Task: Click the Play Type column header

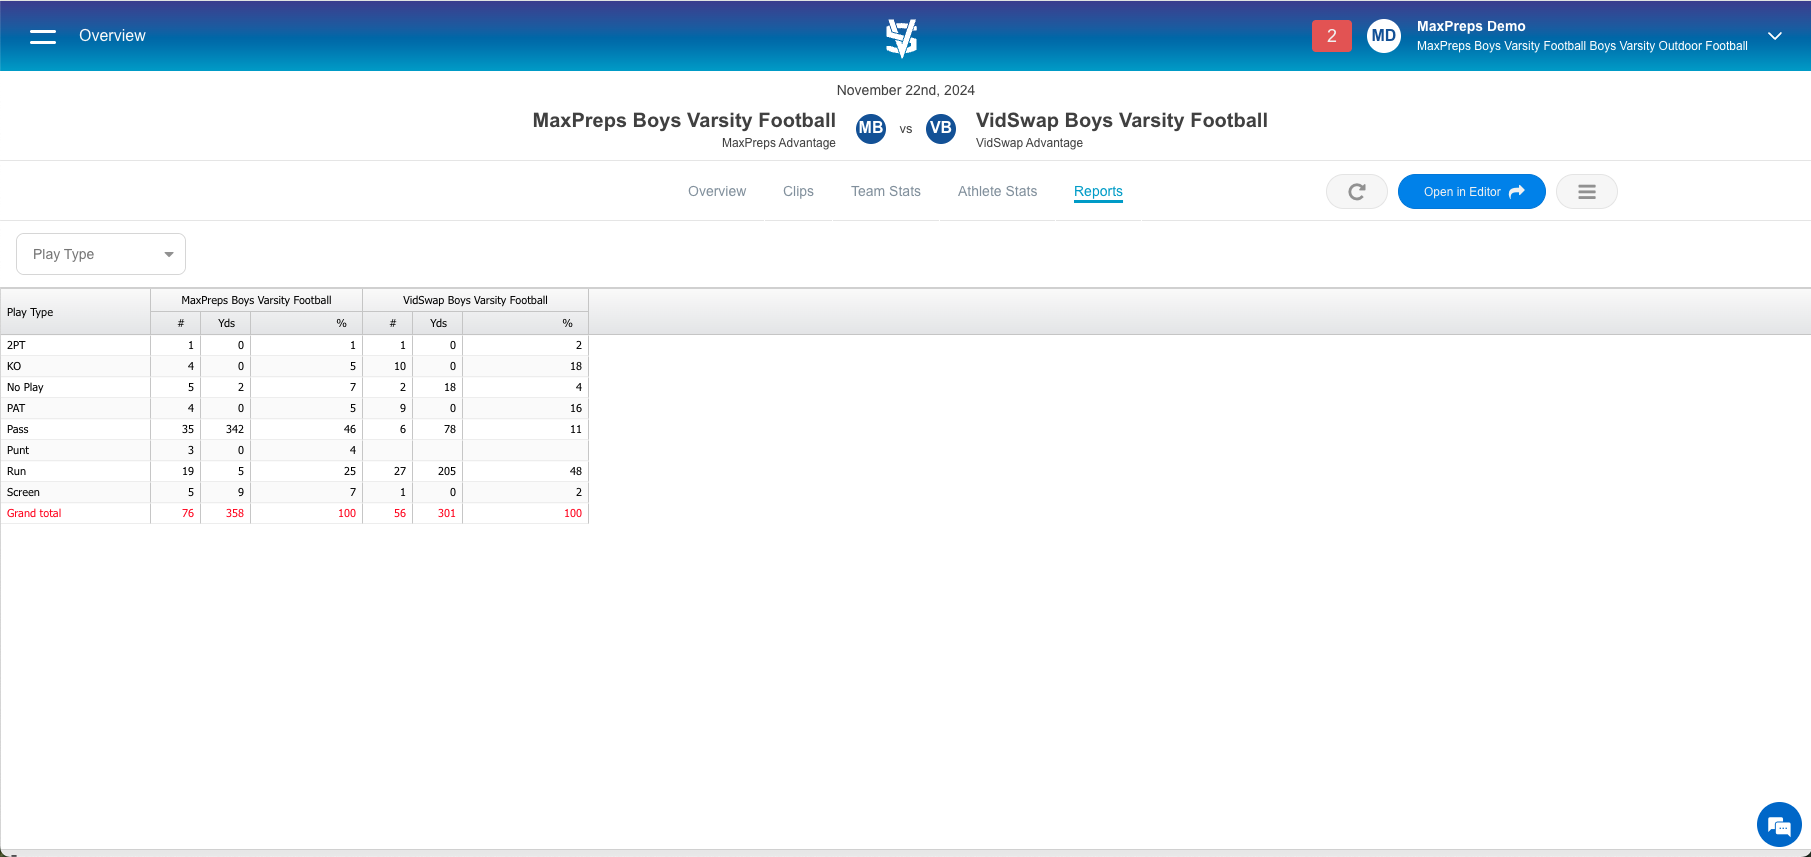Action: coord(75,312)
